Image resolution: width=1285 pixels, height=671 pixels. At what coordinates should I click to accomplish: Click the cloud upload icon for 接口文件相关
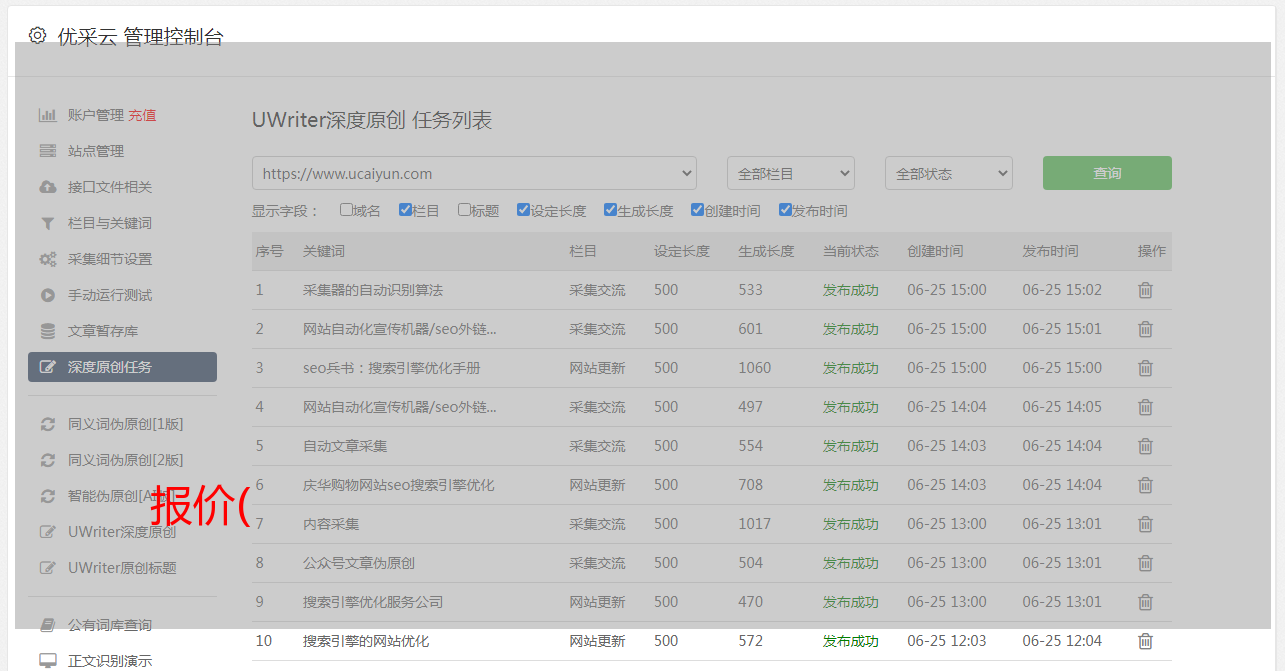47,187
